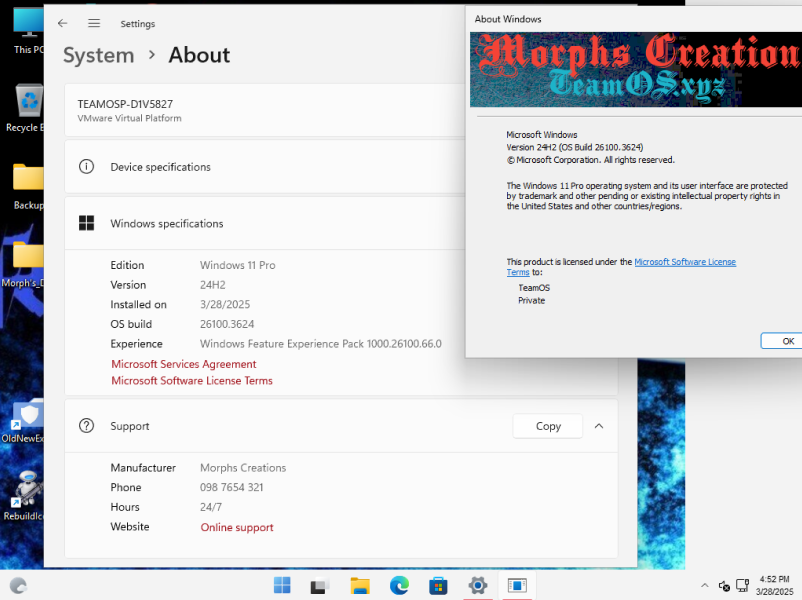802x600 pixels.
Task: Select the device name TEAMOSP-D1V5827
Action: (x=125, y=104)
